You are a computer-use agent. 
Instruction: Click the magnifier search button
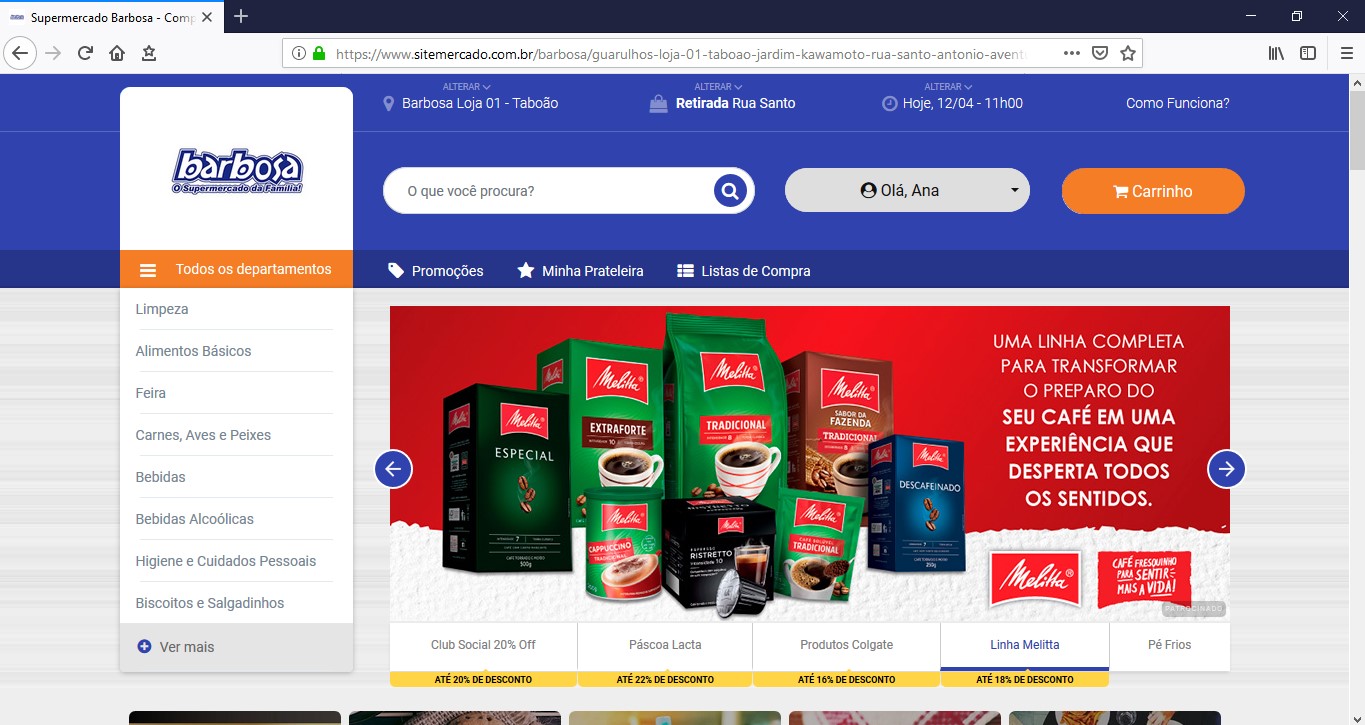pos(730,190)
